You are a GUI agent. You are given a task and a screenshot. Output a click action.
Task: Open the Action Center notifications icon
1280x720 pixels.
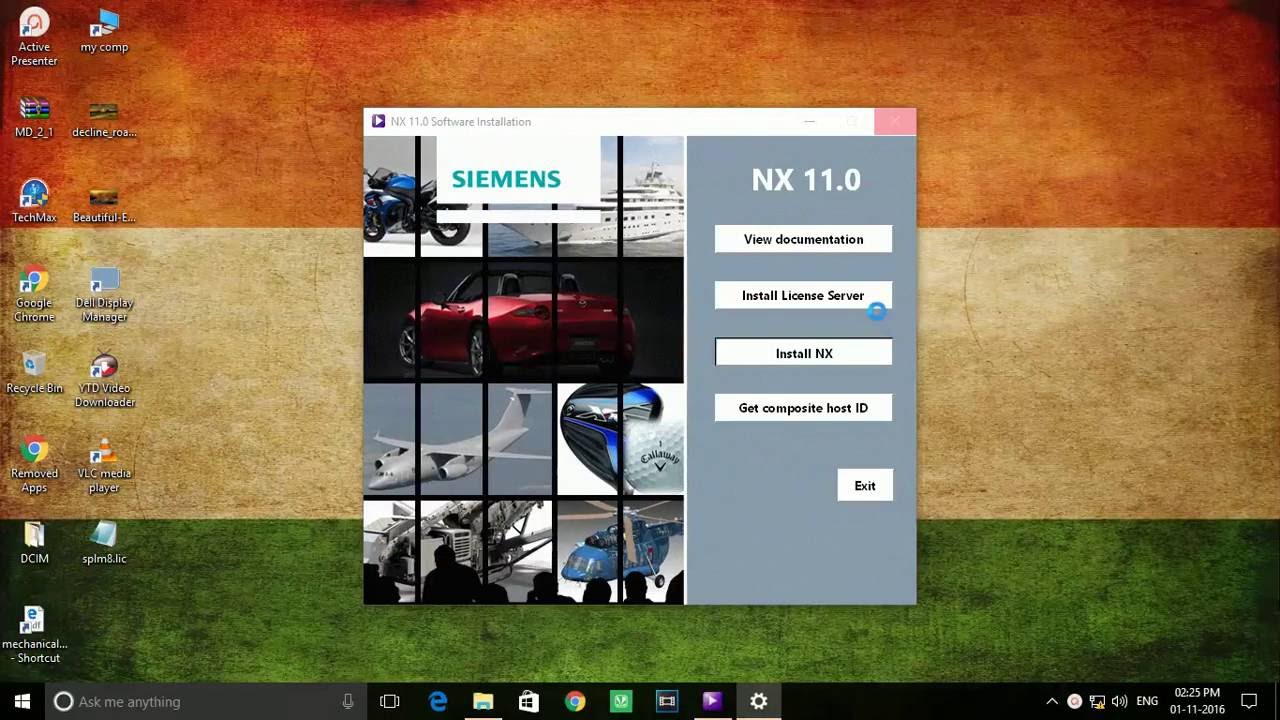point(1249,701)
